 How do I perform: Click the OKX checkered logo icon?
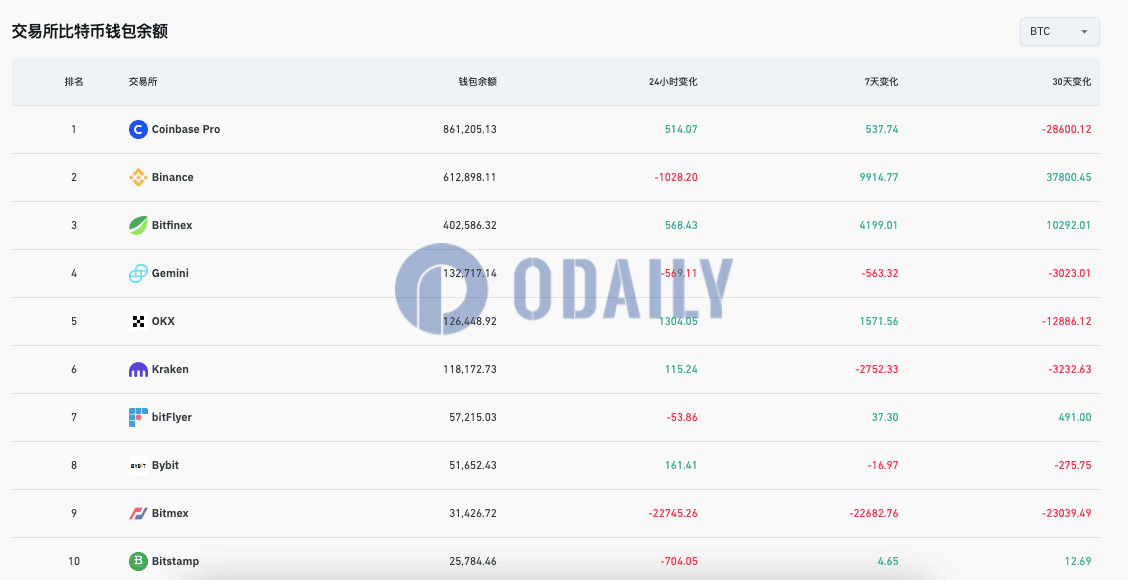pos(138,322)
